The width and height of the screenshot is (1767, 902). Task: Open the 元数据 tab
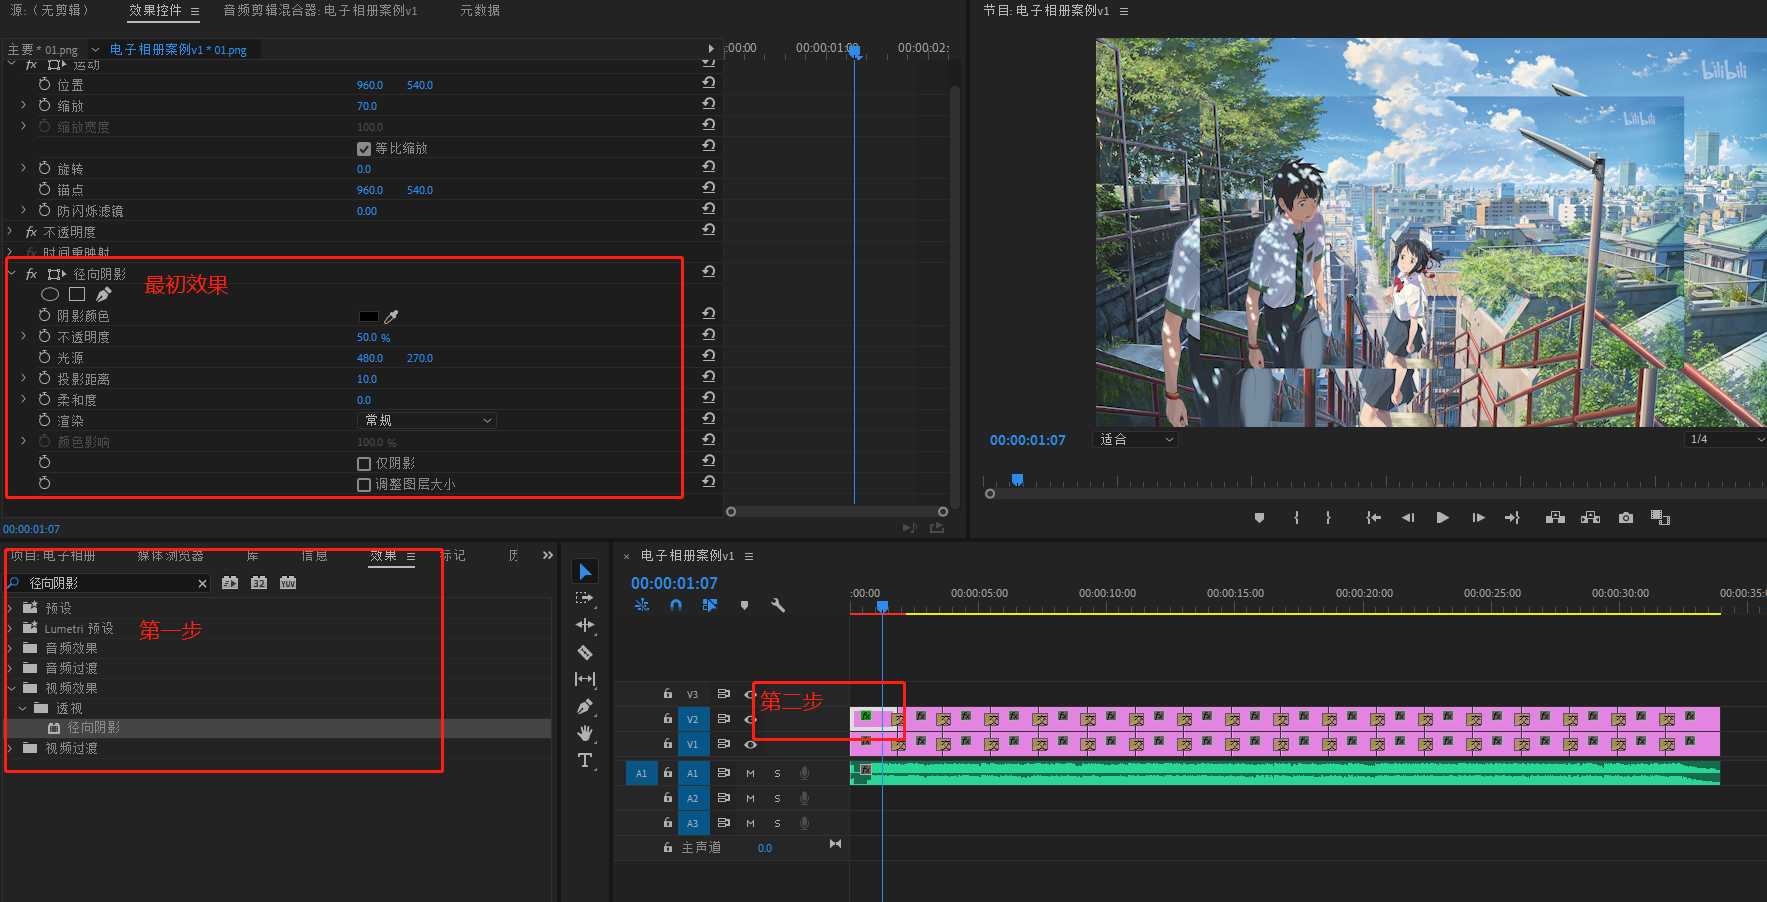[x=480, y=10]
